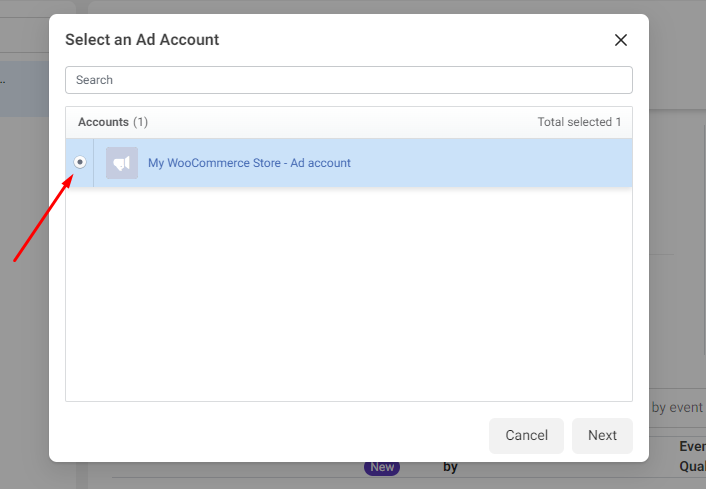Screen dimensions: 706x489
Task: Click My WooCommerce Store - Ad account text
Action: pyautogui.click(x=249, y=163)
